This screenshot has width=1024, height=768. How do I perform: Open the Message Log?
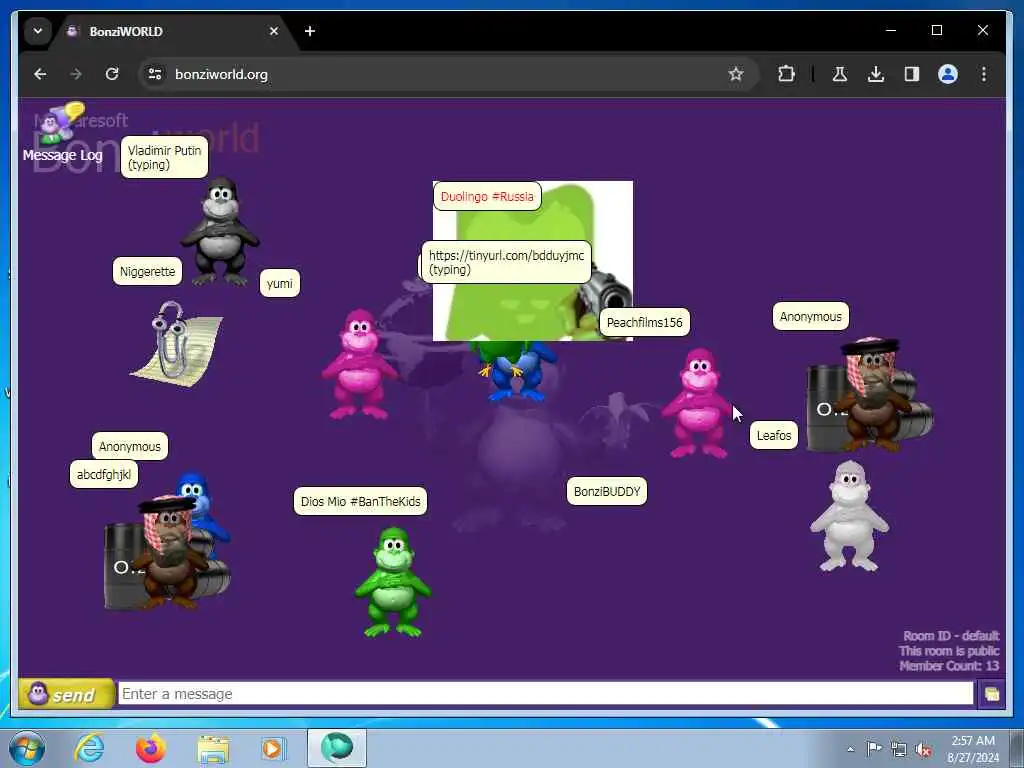coord(62,133)
